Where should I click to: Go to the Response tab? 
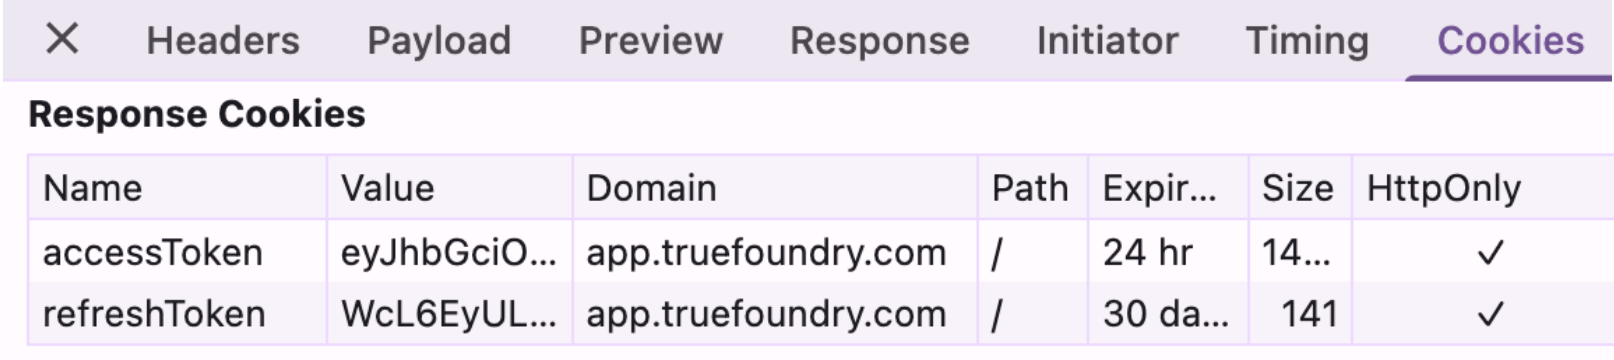[880, 41]
